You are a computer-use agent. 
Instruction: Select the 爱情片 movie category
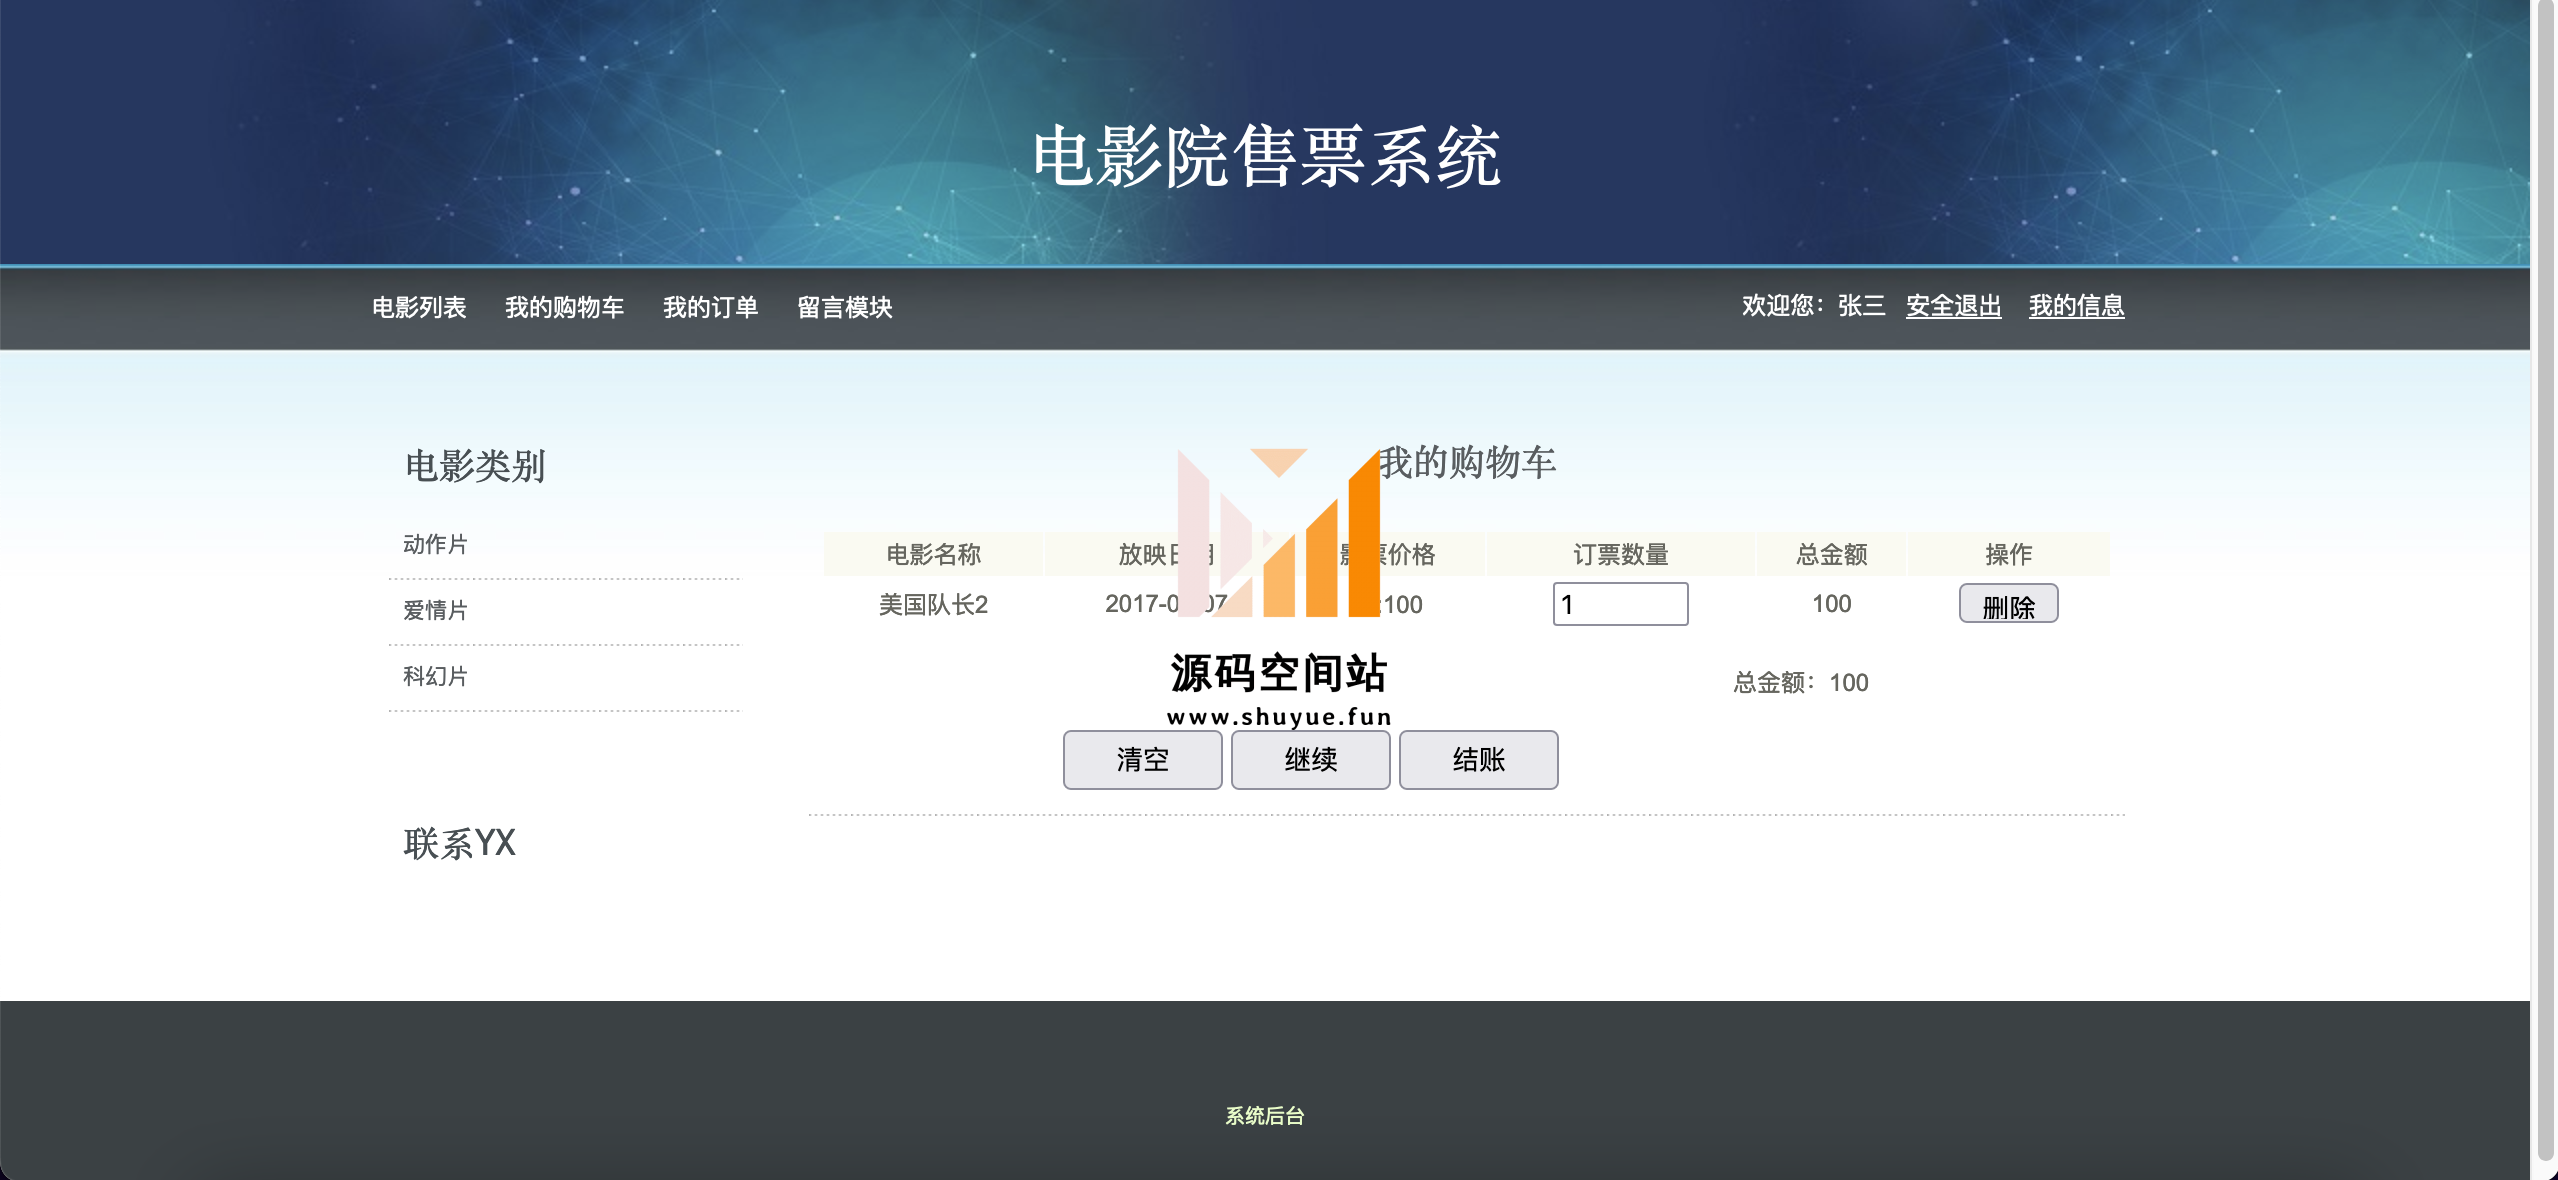coord(435,610)
